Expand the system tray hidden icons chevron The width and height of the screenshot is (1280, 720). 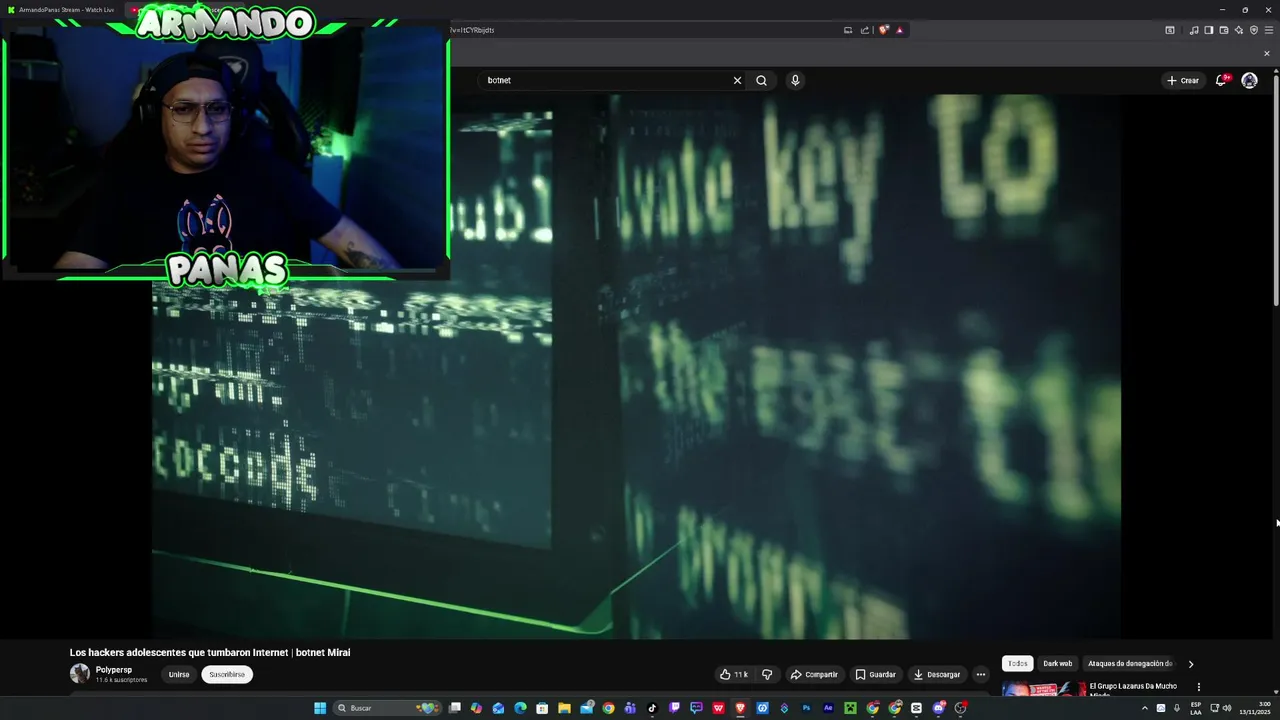pyautogui.click(x=1145, y=708)
